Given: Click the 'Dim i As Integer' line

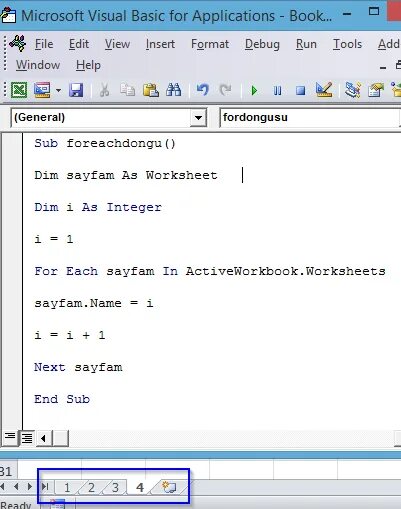Looking at the screenshot, I should coord(98,207).
